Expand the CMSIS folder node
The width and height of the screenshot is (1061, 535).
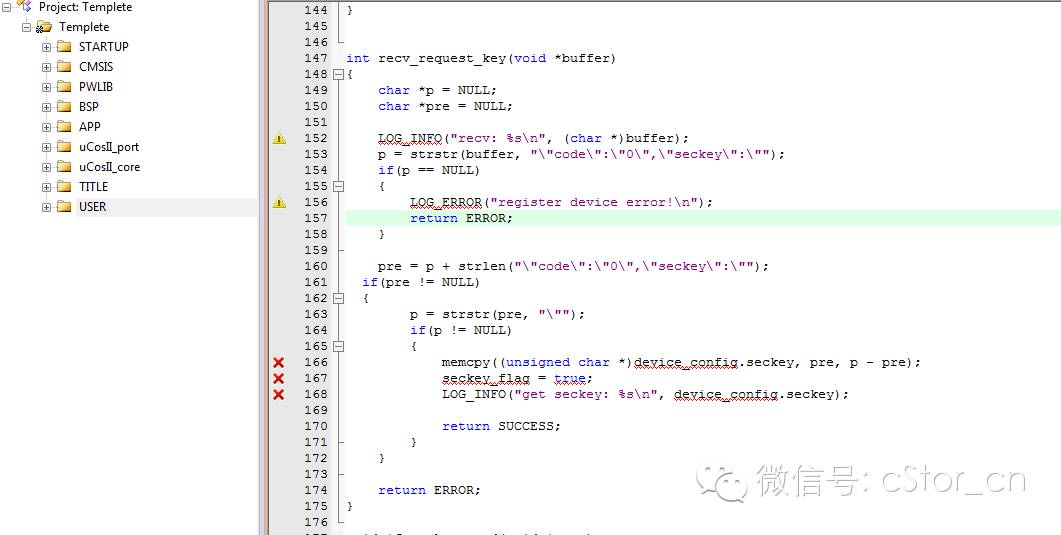(46, 67)
